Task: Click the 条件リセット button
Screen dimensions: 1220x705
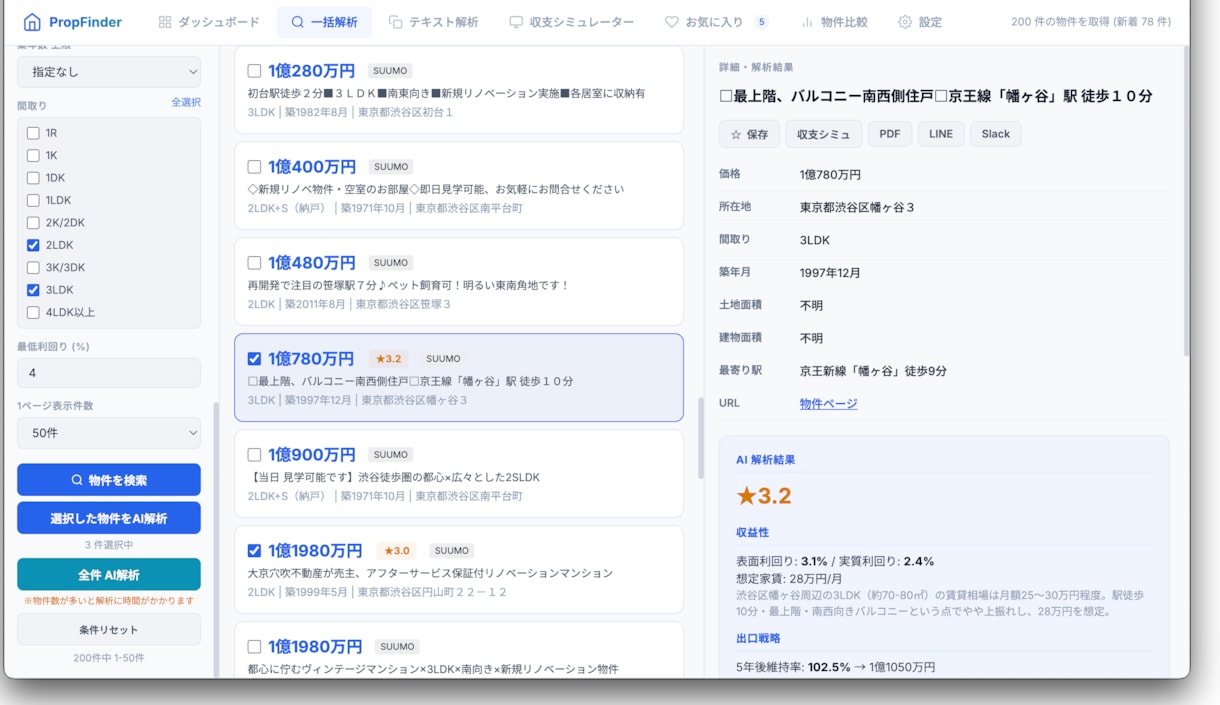Action: 109,630
